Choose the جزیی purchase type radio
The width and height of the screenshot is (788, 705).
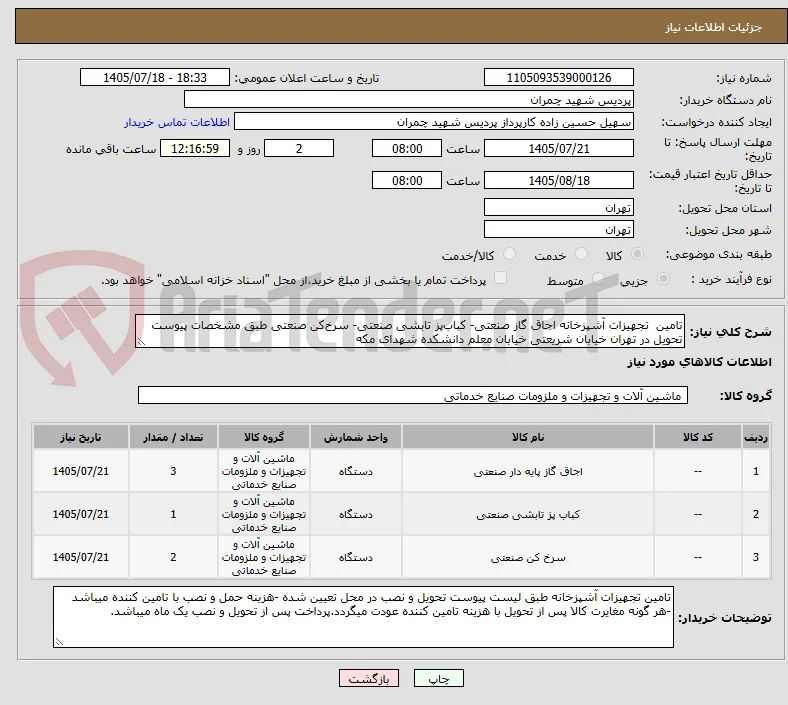pyautogui.click(x=663, y=279)
